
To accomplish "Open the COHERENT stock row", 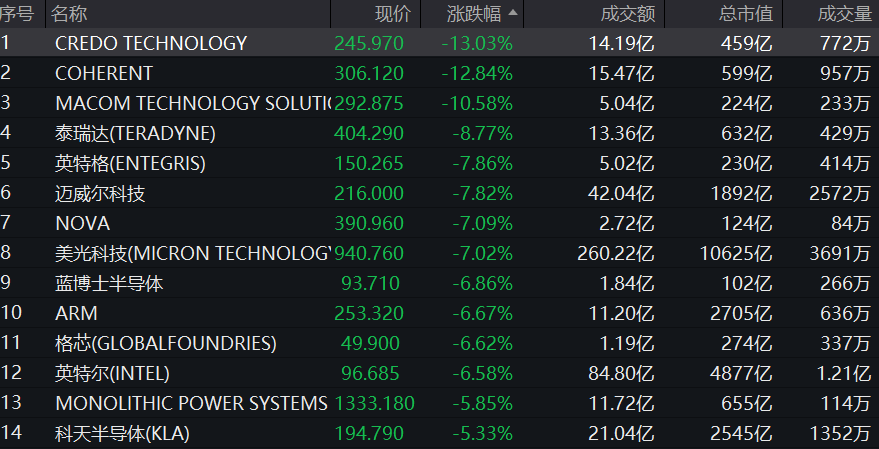I will click(440, 73).
